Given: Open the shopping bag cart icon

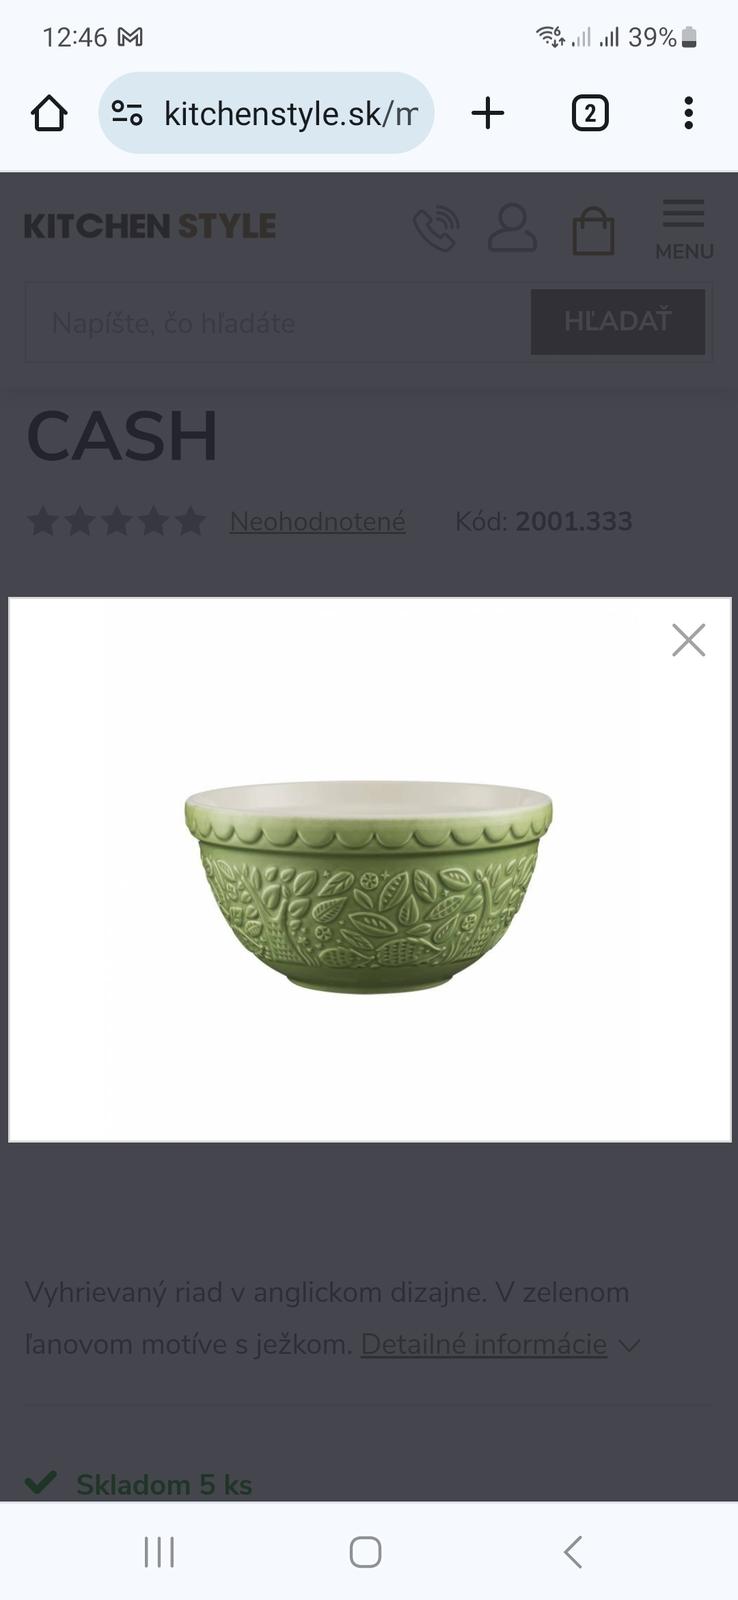Looking at the screenshot, I should point(593,231).
